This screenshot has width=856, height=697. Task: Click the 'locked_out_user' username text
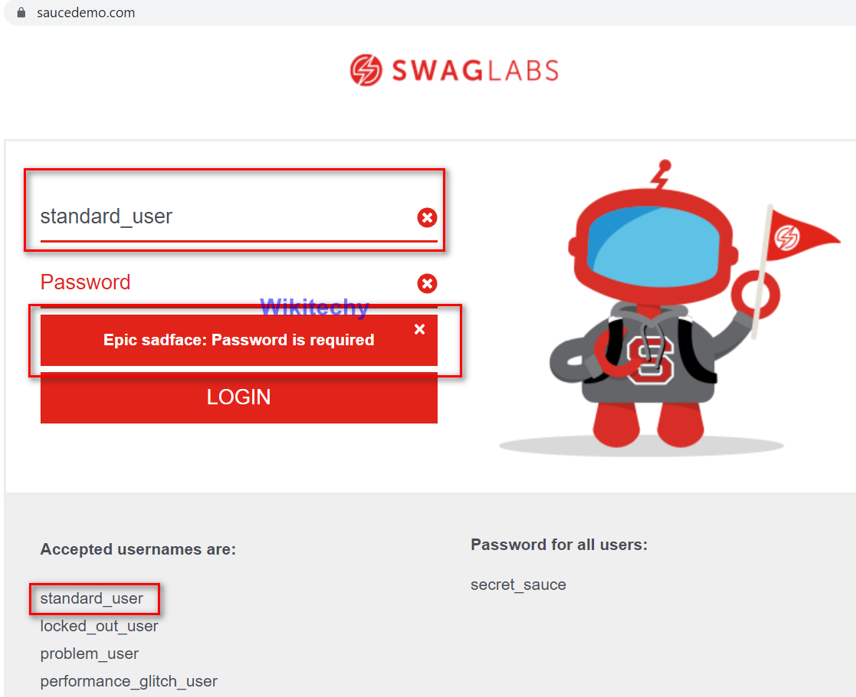coord(99,626)
